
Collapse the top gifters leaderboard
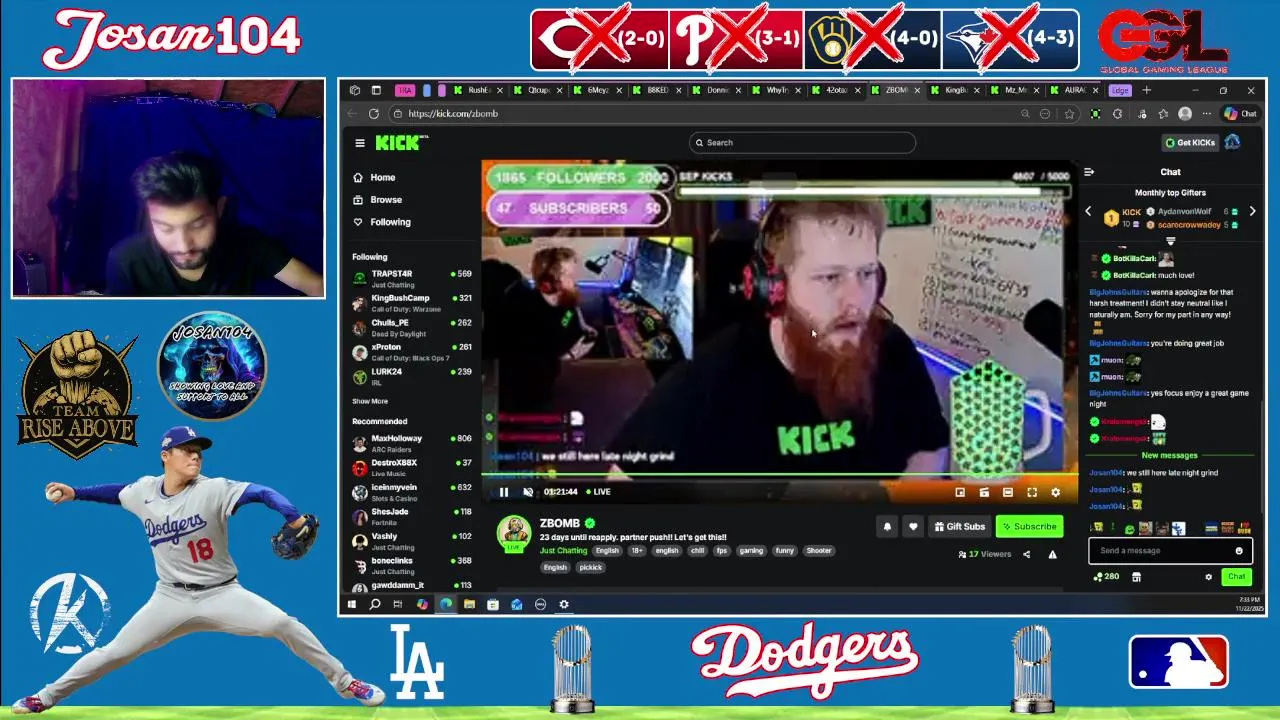click(1170, 241)
